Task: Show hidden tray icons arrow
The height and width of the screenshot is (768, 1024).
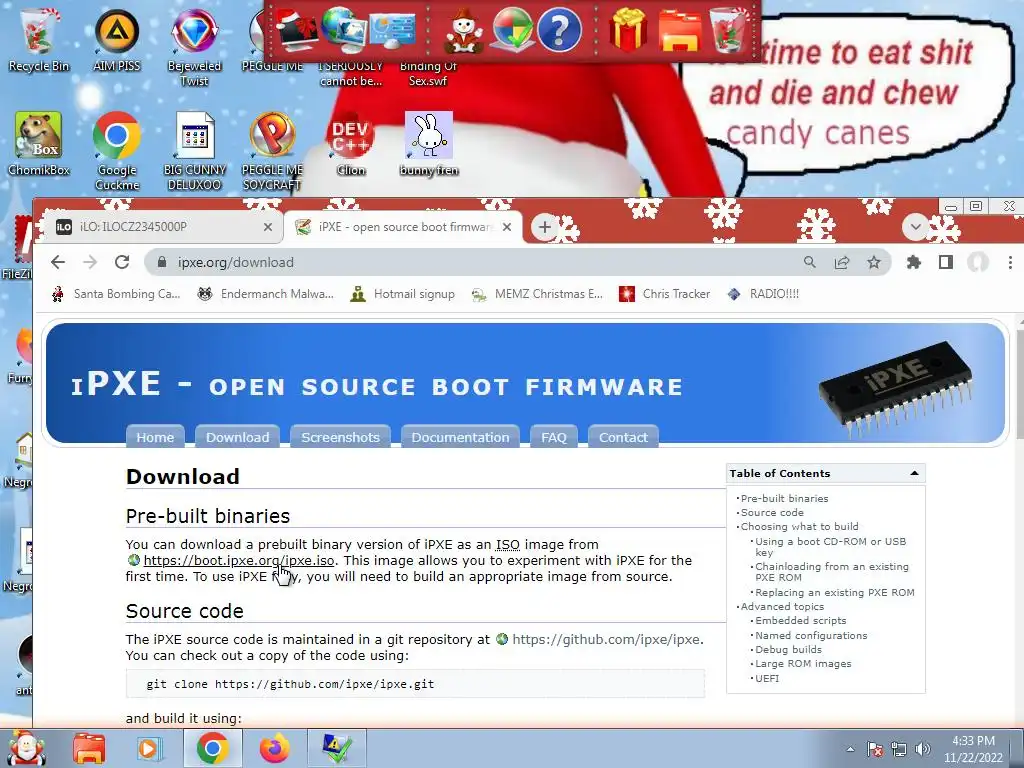Action: (850, 749)
